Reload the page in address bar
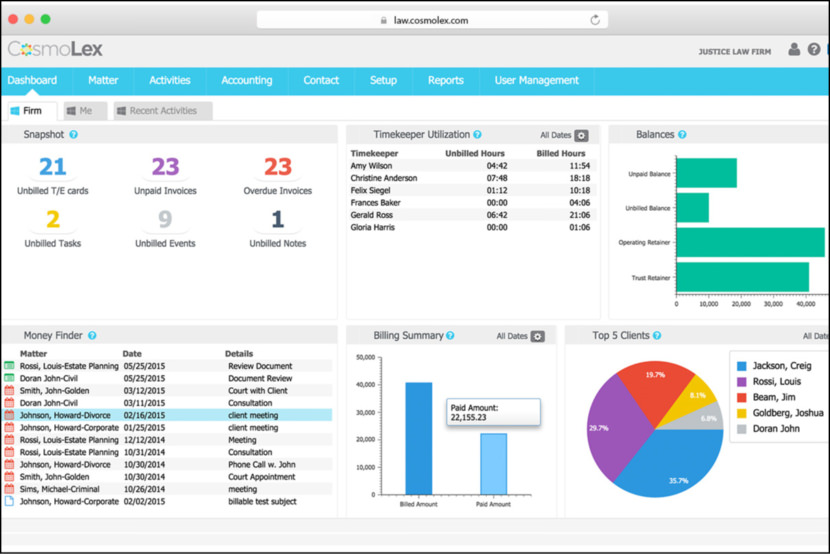The height and width of the screenshot is (554, 830). pos(595,20)
